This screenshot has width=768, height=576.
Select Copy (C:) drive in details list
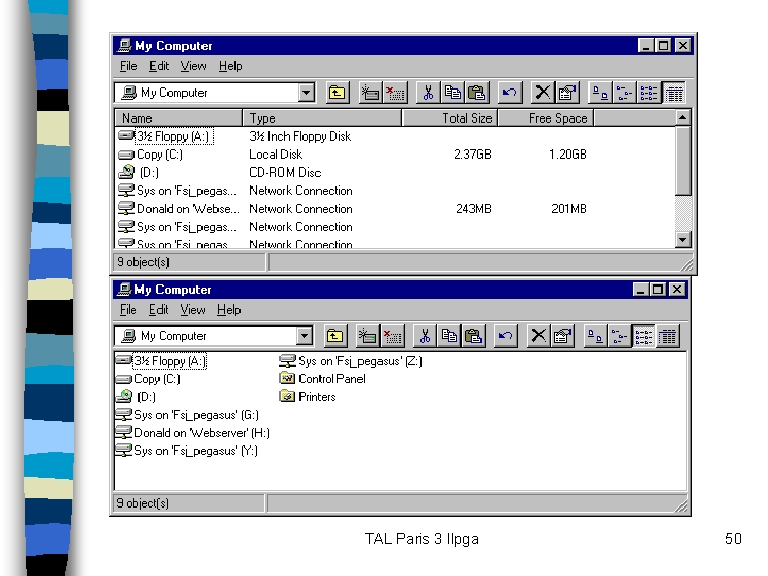coord(159,155)
